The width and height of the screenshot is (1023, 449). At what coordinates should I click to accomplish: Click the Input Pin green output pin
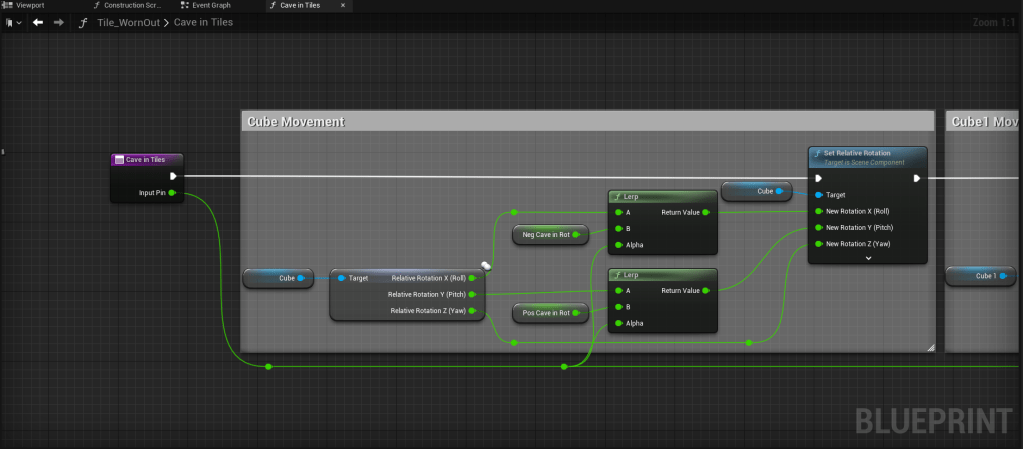172,192
